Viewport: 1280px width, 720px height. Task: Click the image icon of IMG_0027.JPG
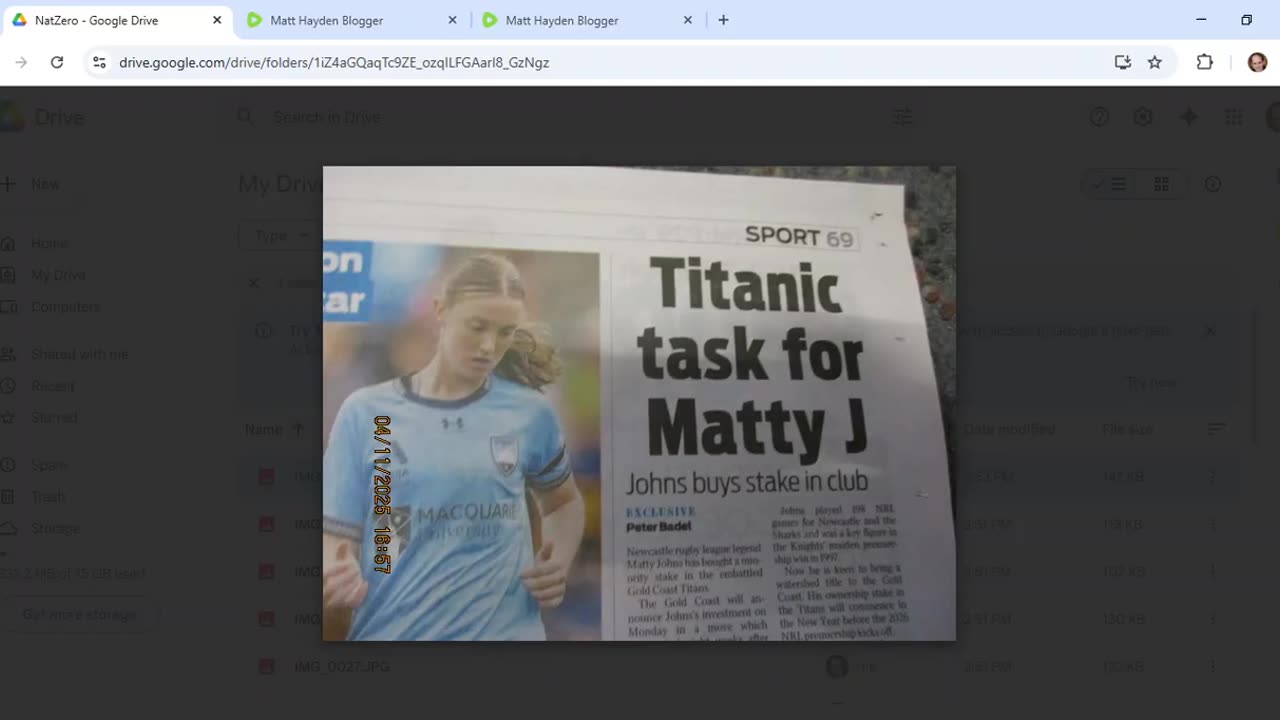pyautogui.click(x=266, y=666)
